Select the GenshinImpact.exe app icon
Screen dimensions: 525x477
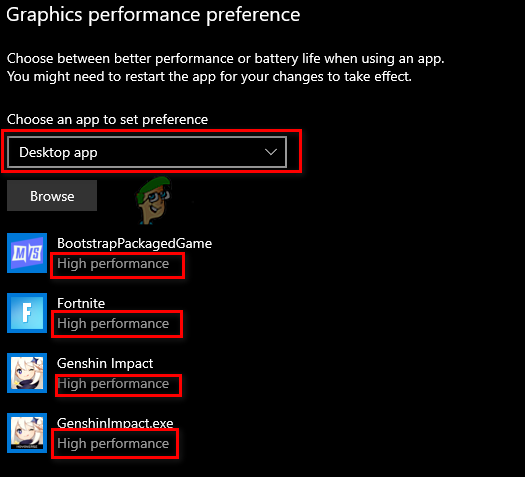(27, 432)
